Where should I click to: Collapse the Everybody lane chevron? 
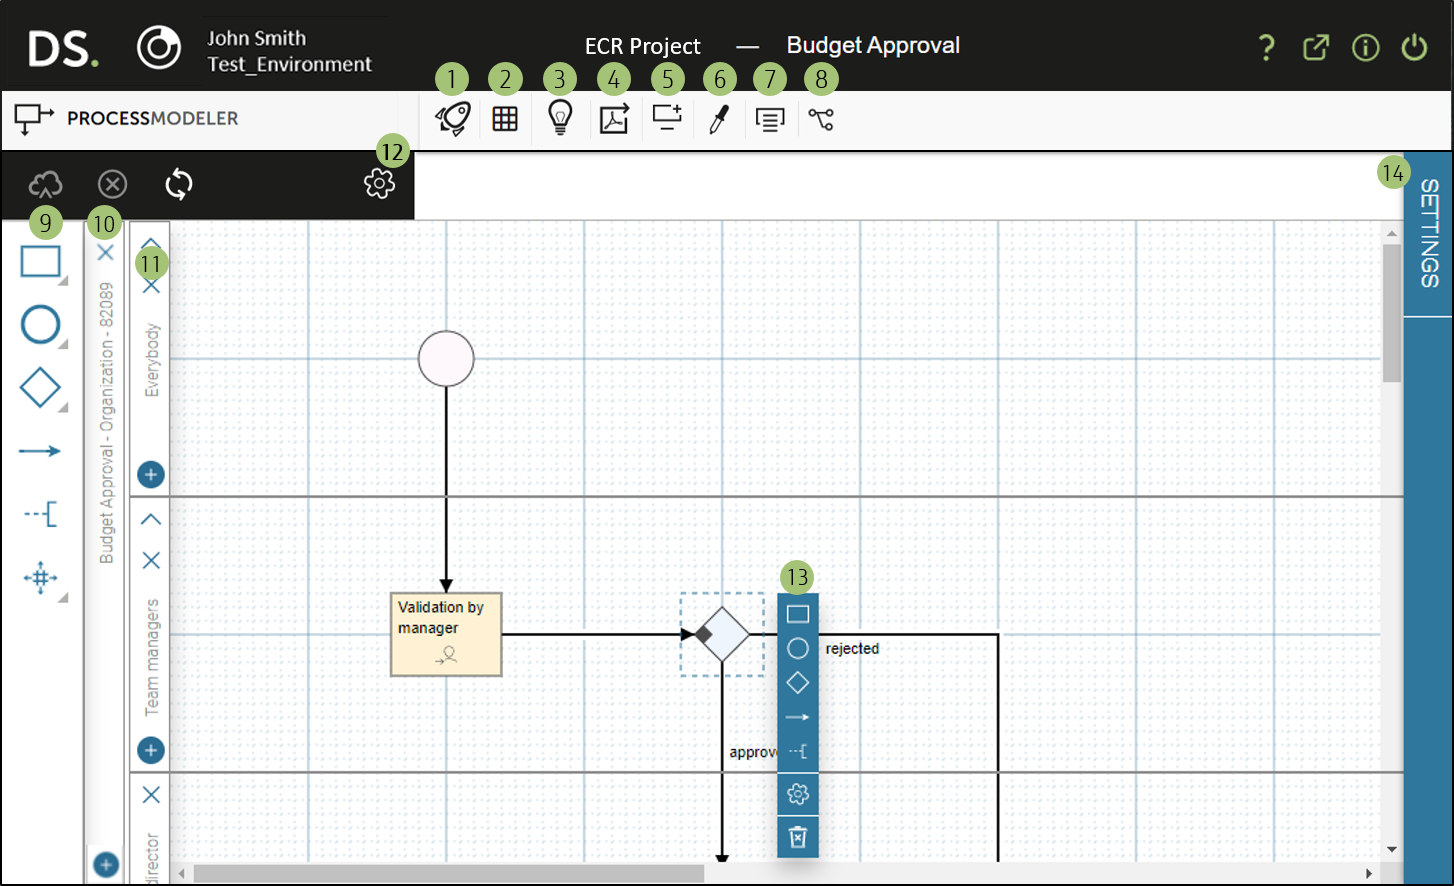point(151,243)
